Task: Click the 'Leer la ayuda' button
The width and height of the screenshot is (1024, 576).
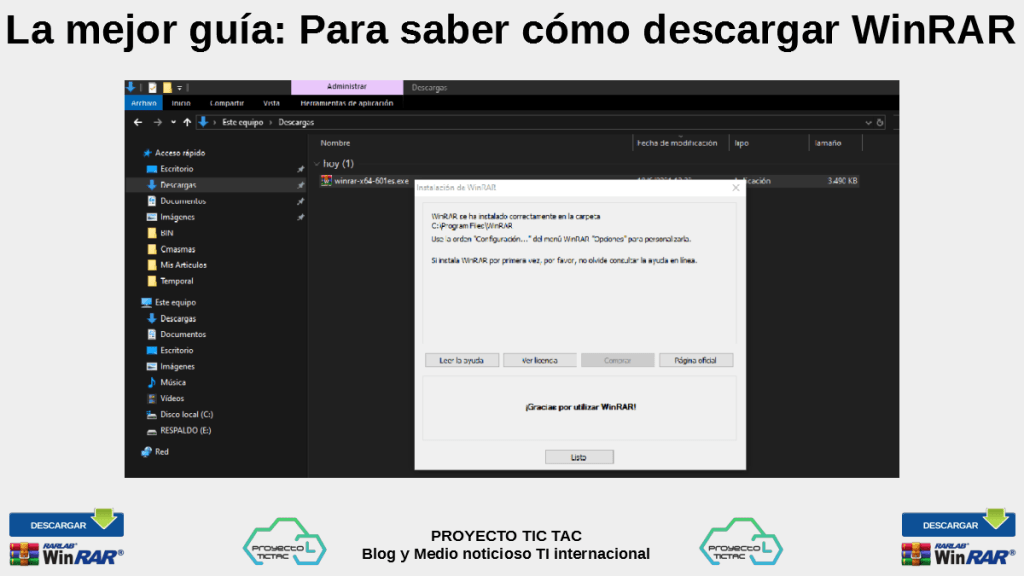Action: click(461, 360)
